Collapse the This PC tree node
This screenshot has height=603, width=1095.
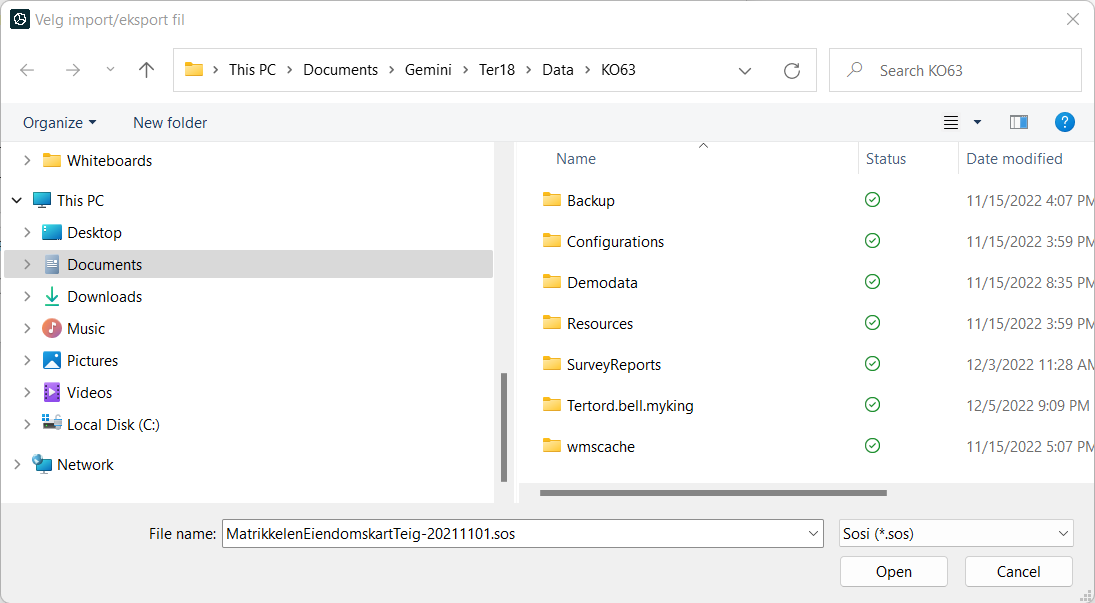tap(17, 200)
